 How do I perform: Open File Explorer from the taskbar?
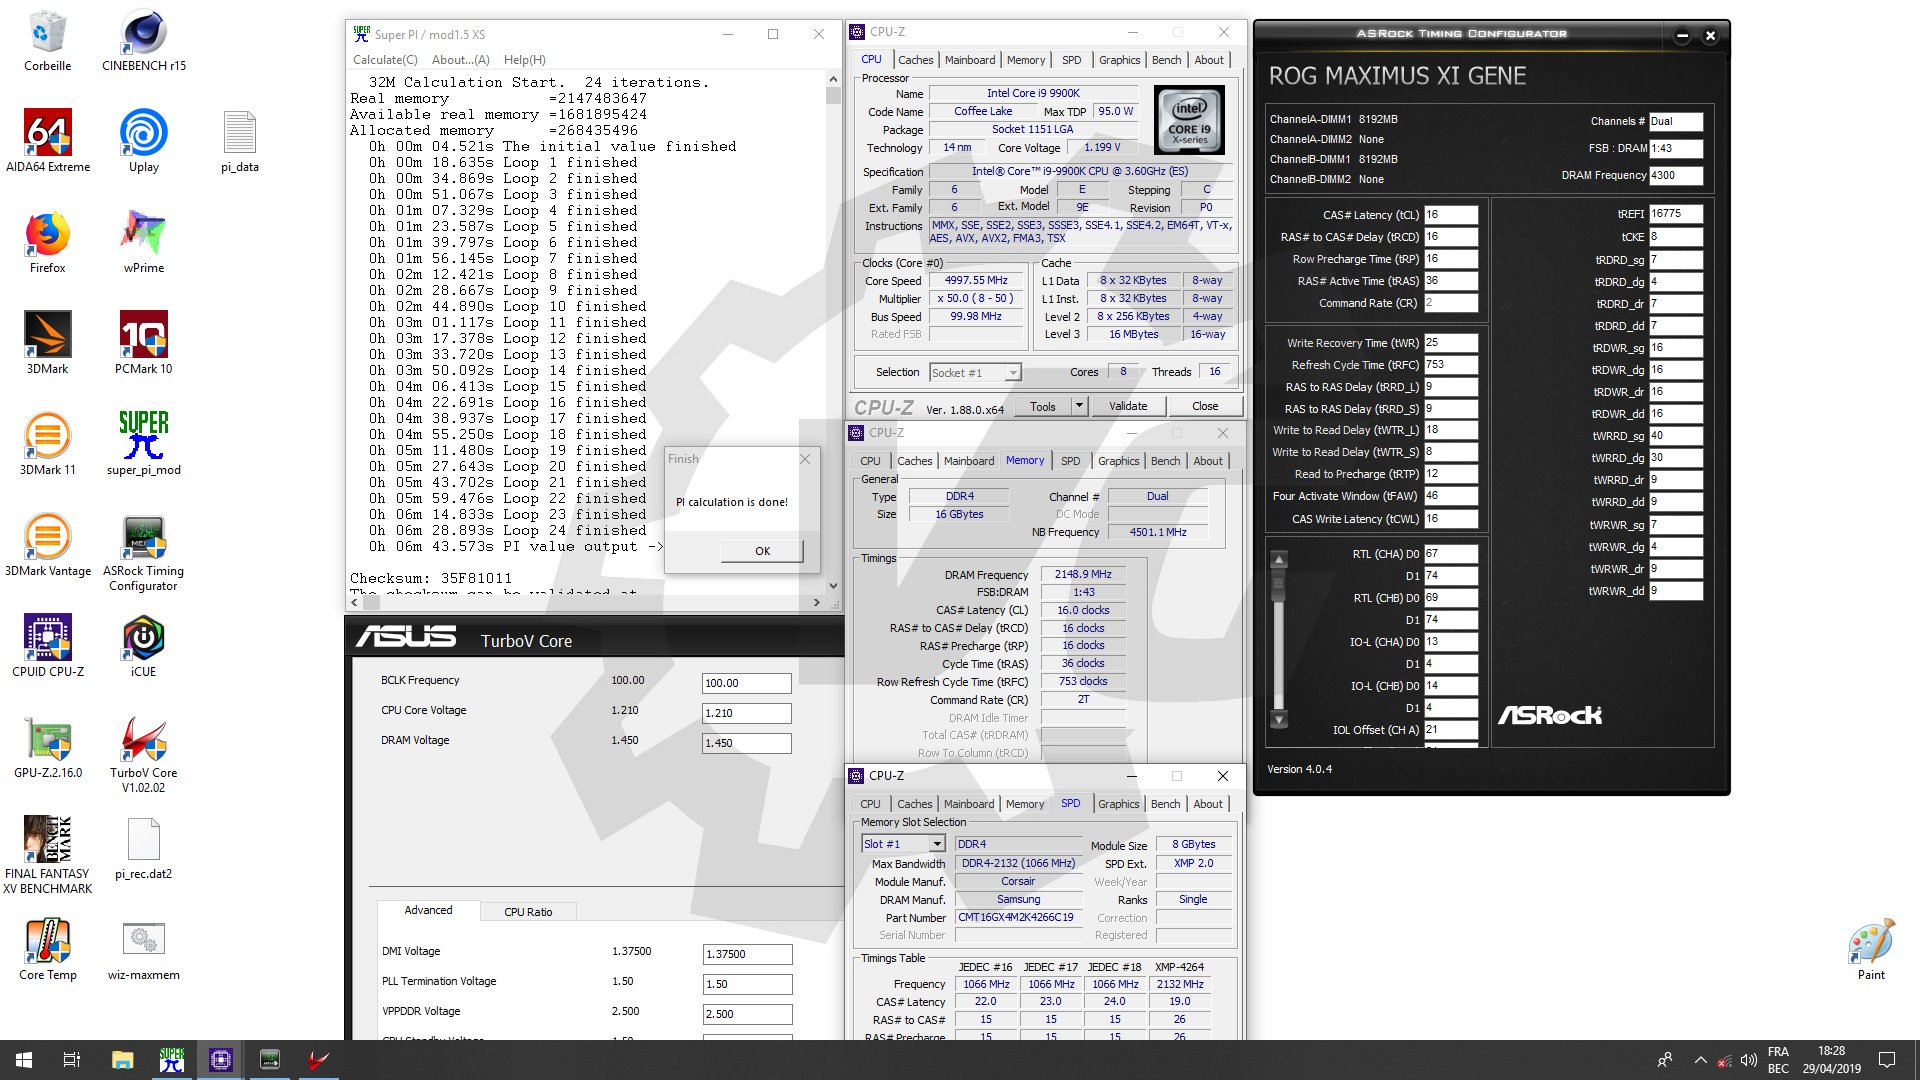(122, 1060)
